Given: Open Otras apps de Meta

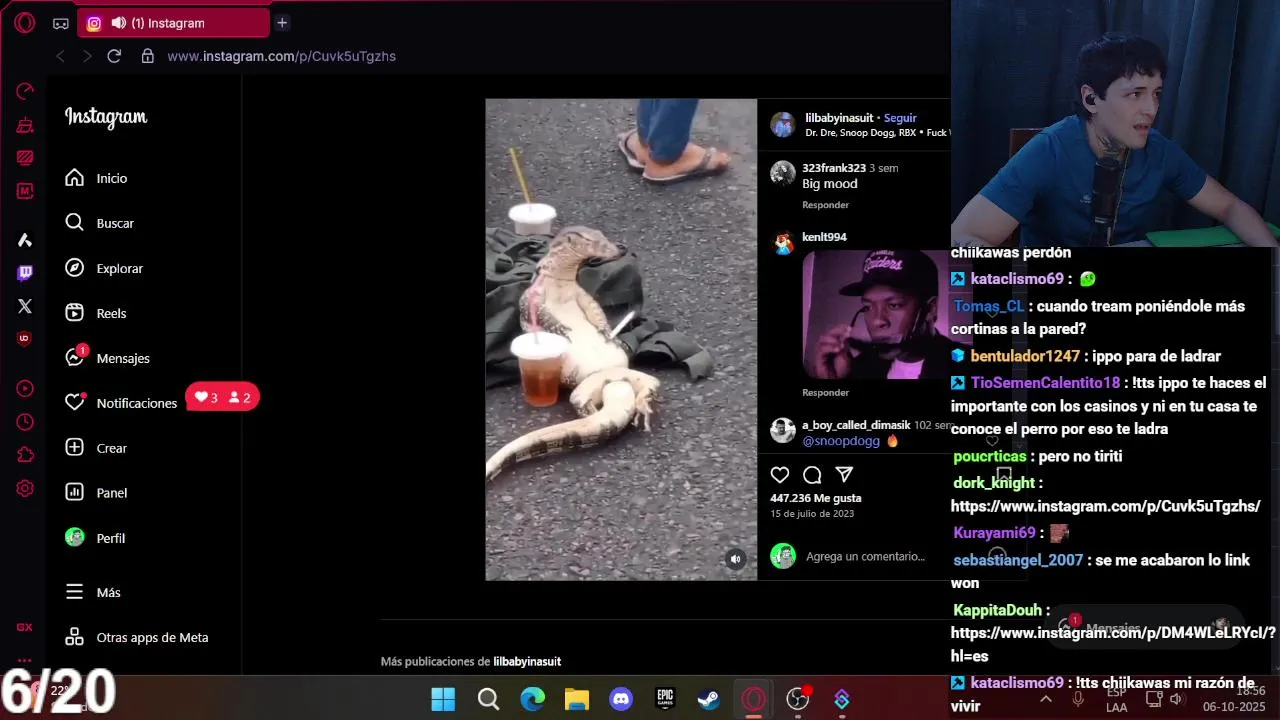Looking at the screenshot, I should 136,637.
